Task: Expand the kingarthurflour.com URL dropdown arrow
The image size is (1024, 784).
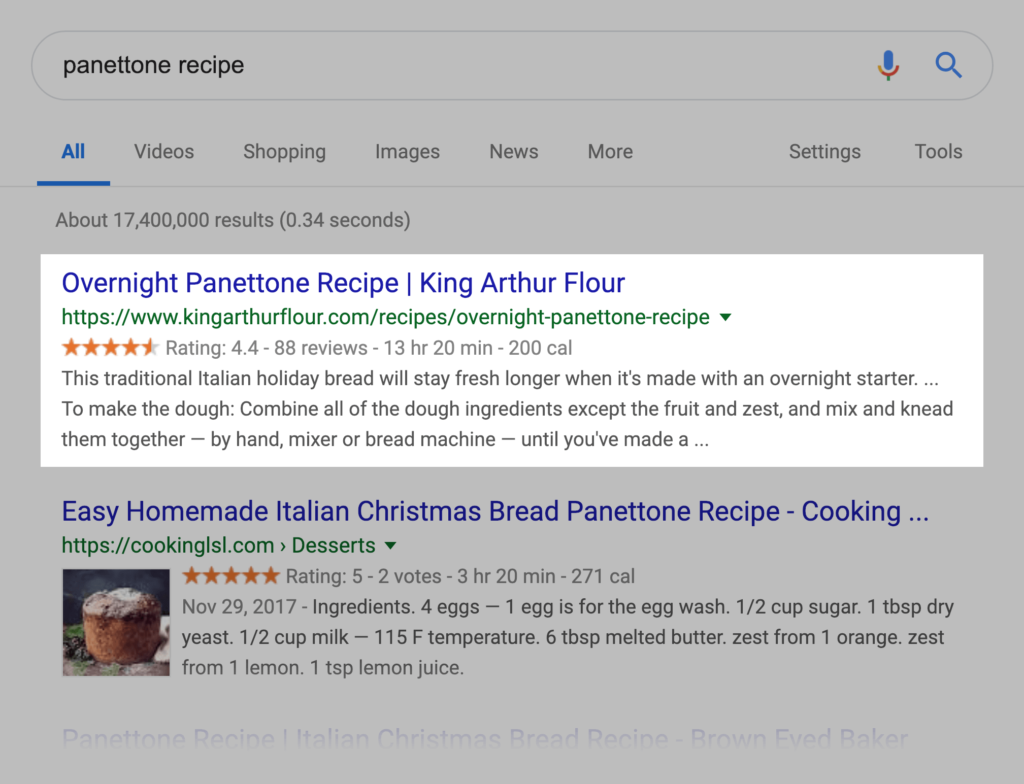Action: coord(726,317)
